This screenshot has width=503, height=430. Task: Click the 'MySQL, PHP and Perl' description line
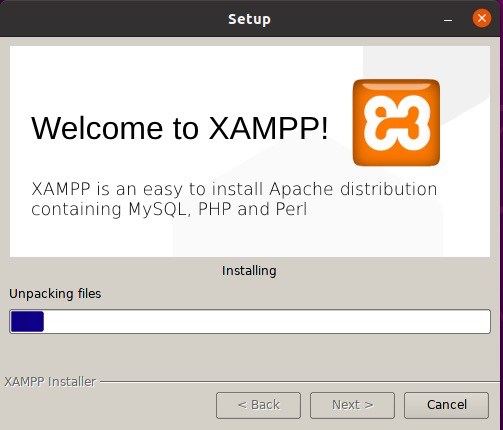tap(218, 209)
